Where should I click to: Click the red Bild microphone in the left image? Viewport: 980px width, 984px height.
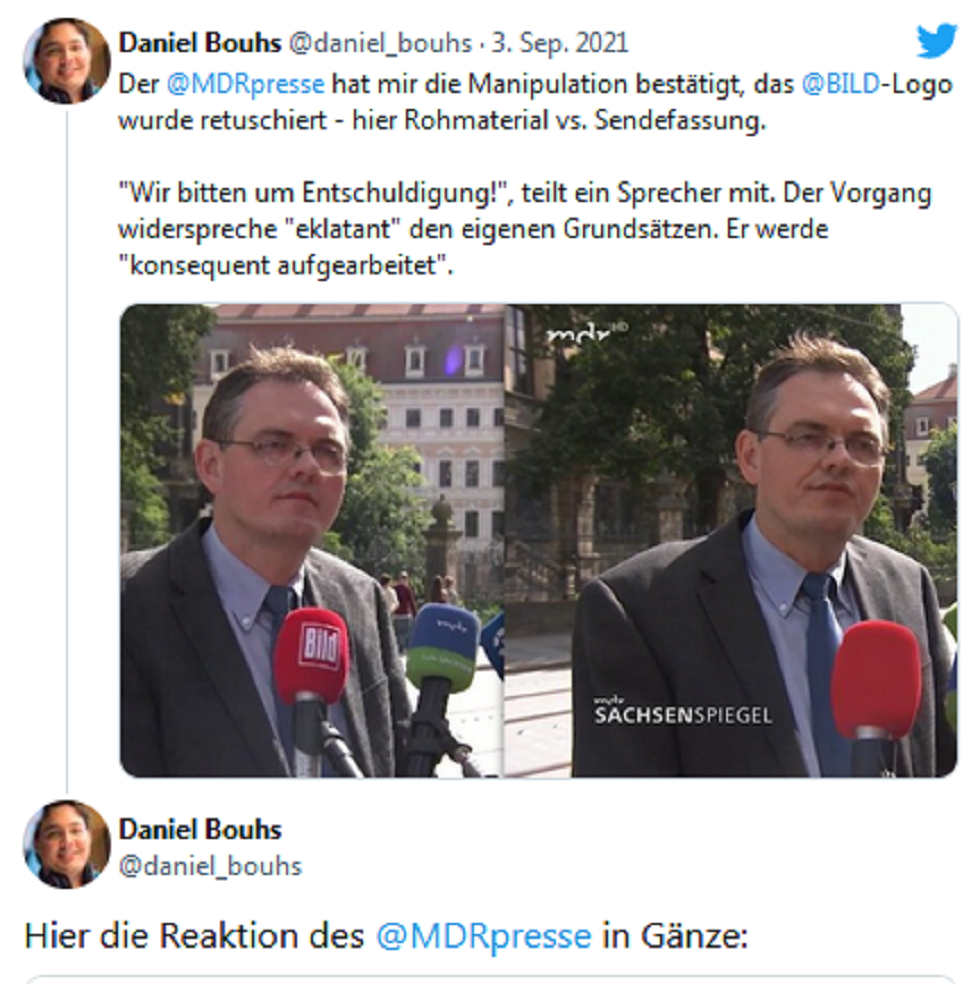point(311,656)
